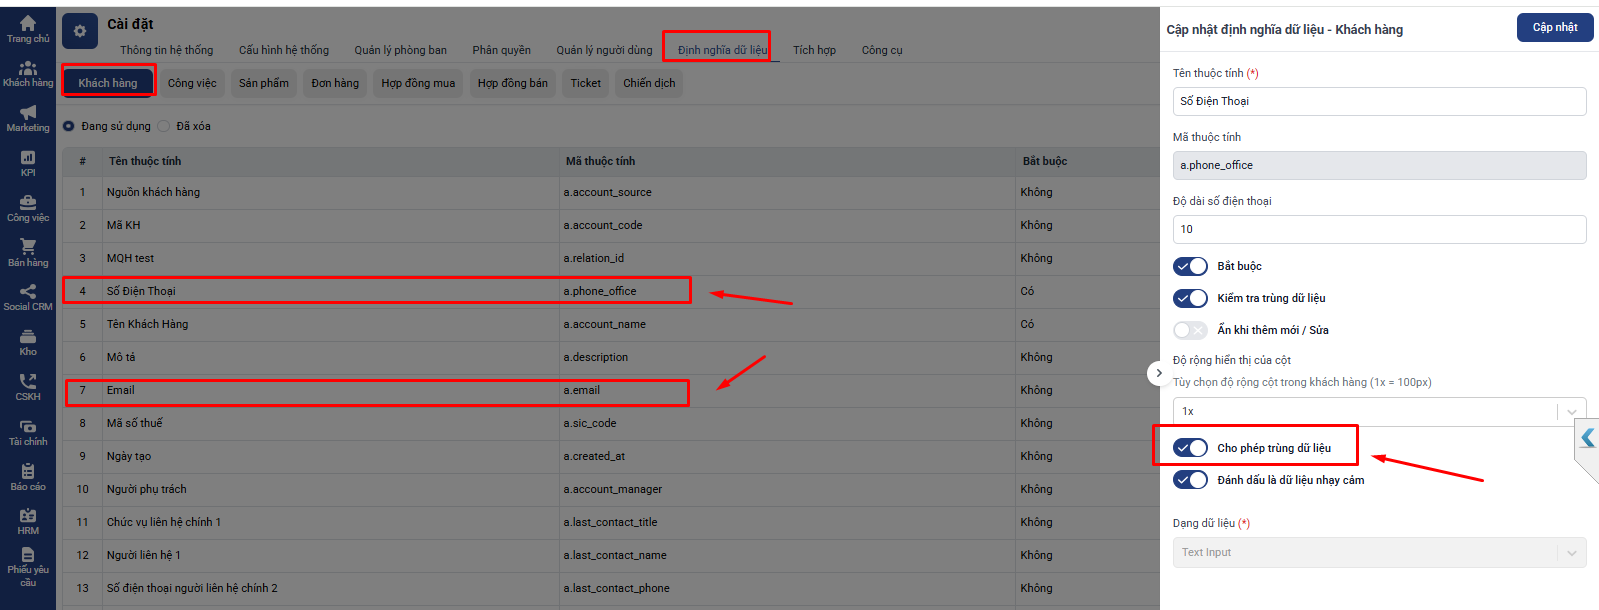The image size is (1599, 610).
Task: Collapse side panel with round chevron button
Action: point(1159,373)
